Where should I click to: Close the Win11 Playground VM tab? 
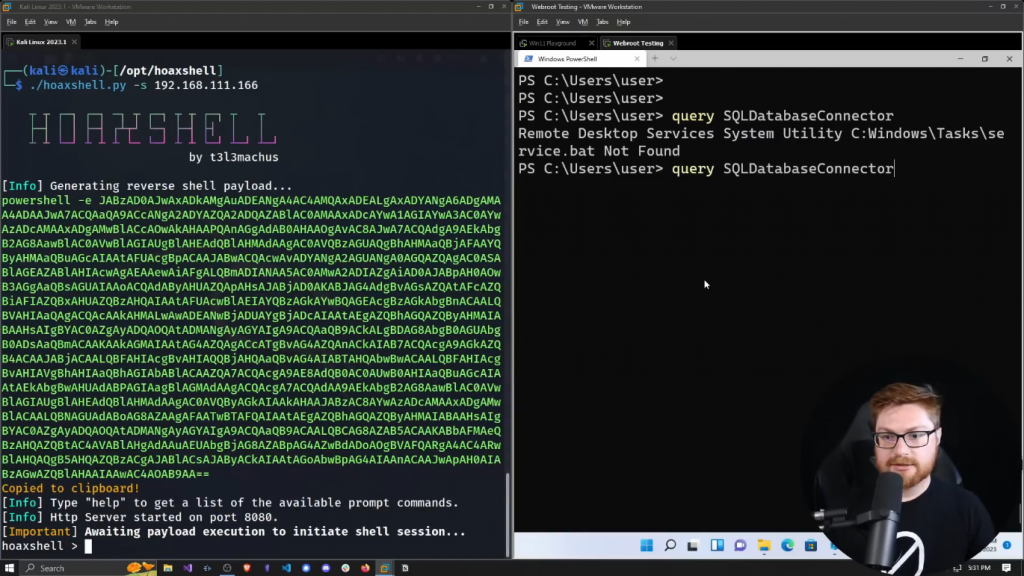[592, 43]
